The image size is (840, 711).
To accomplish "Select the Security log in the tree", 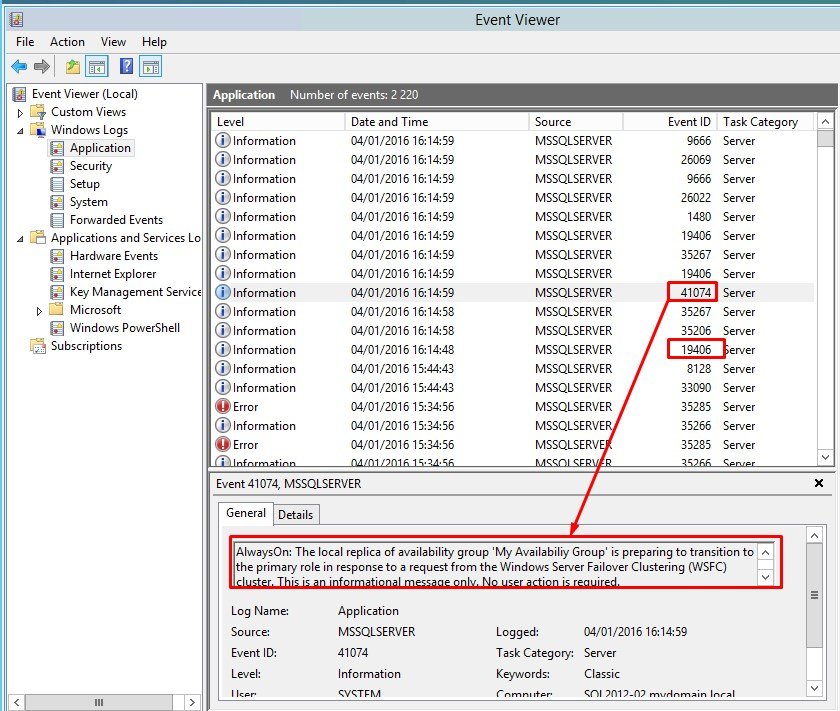I will pos(90,166).
